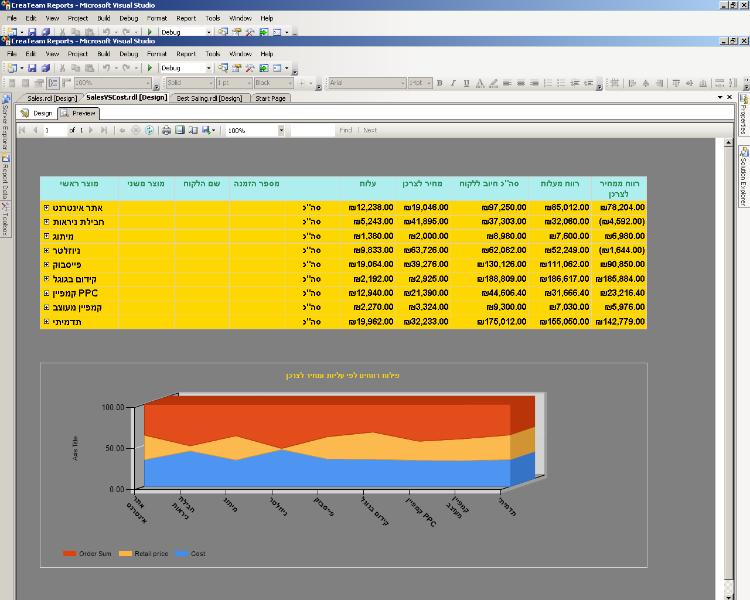Click the Copy icon in front toolbar

click(x=76, y=68)
